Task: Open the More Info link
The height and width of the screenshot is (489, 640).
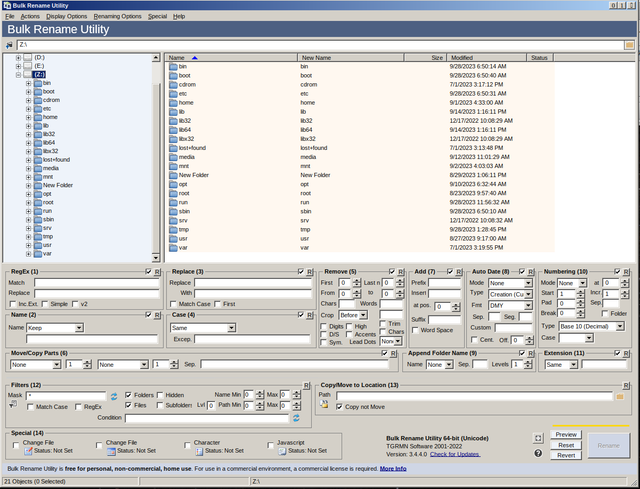Action: (x=393, y=469)
